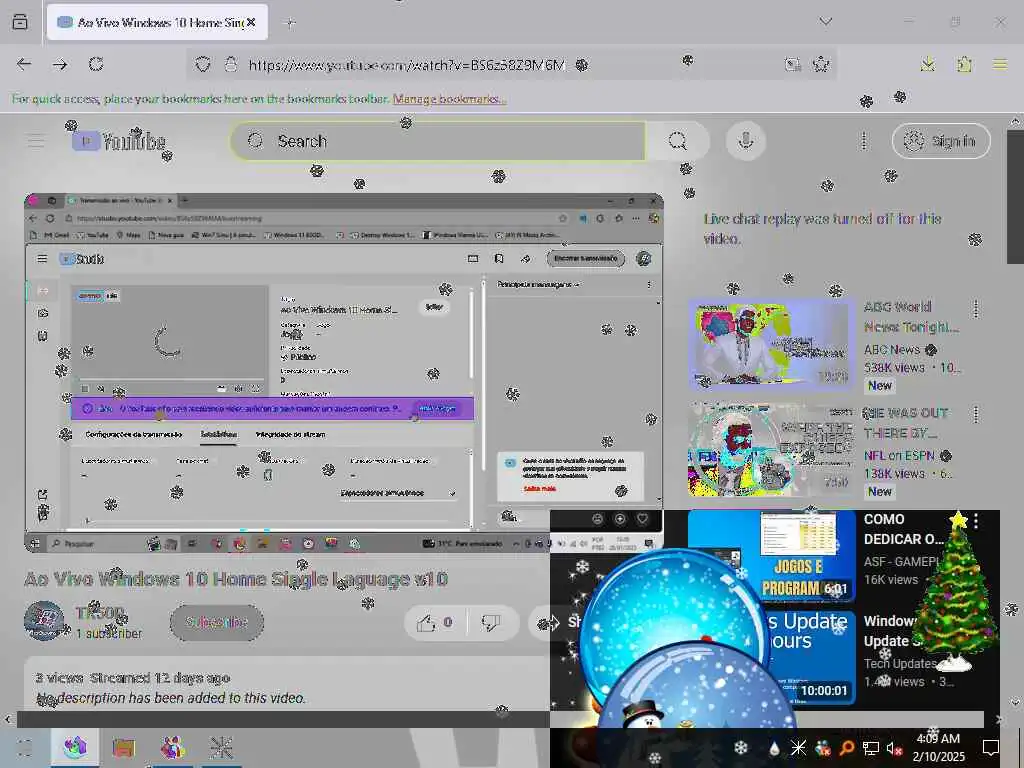Open the NFL on ESPN video thumbnail

point(771,450)
